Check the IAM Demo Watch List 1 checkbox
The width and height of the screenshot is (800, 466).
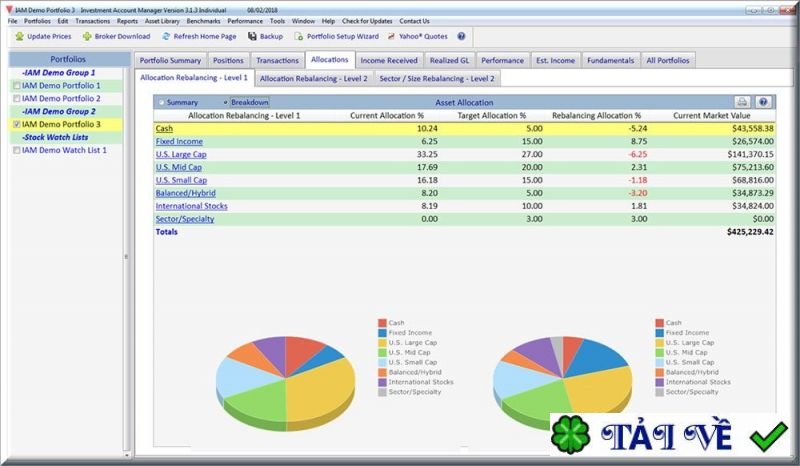click(17, 151)
